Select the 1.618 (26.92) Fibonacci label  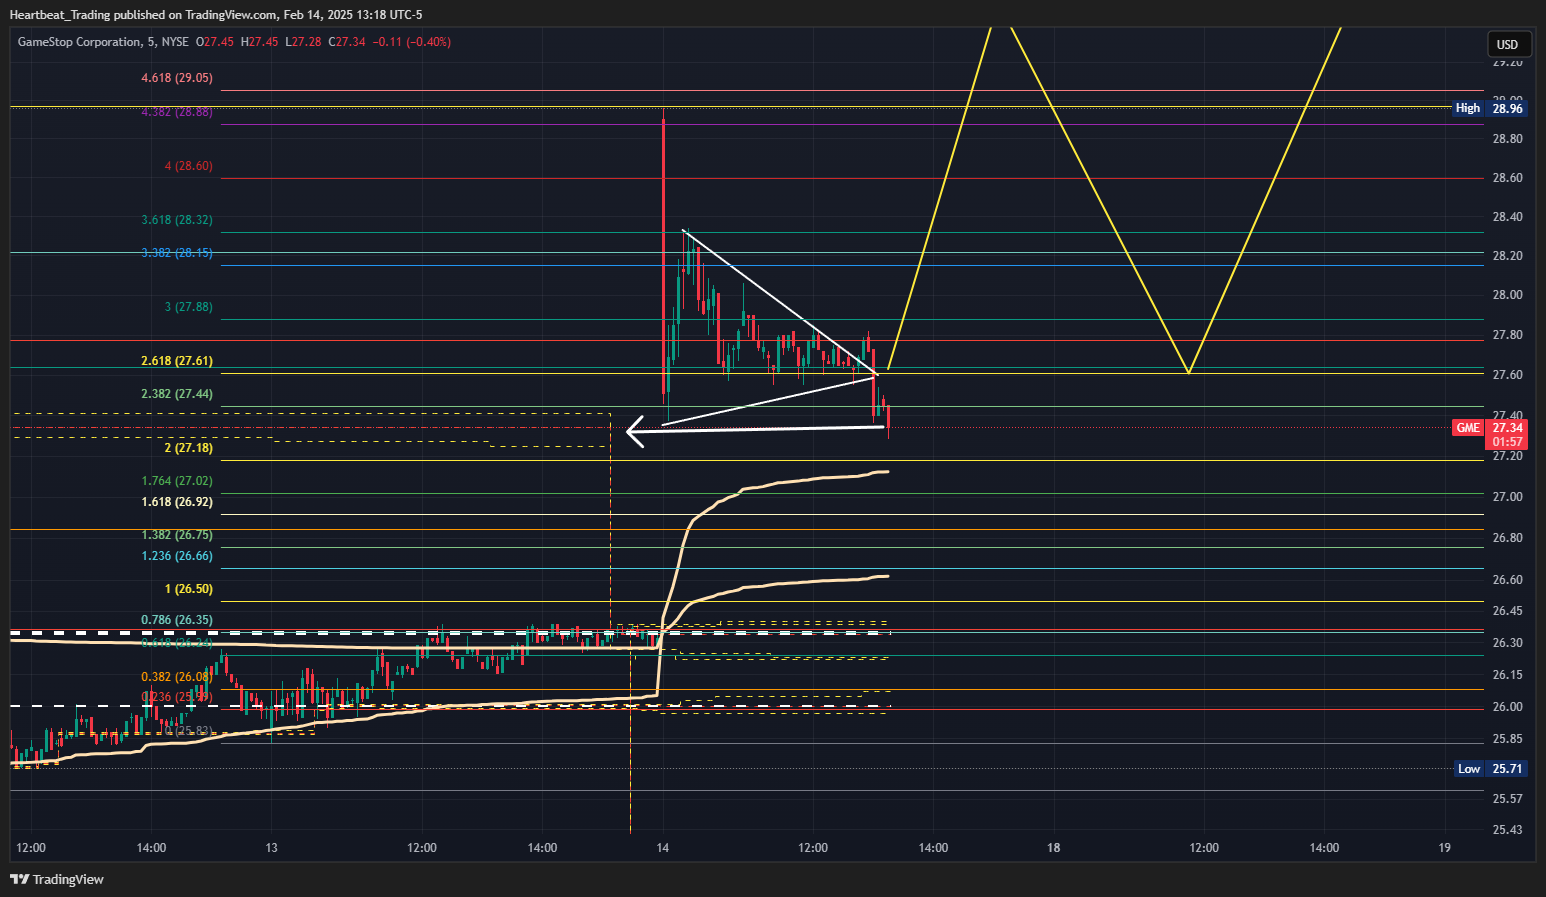(x=177, y=502)
